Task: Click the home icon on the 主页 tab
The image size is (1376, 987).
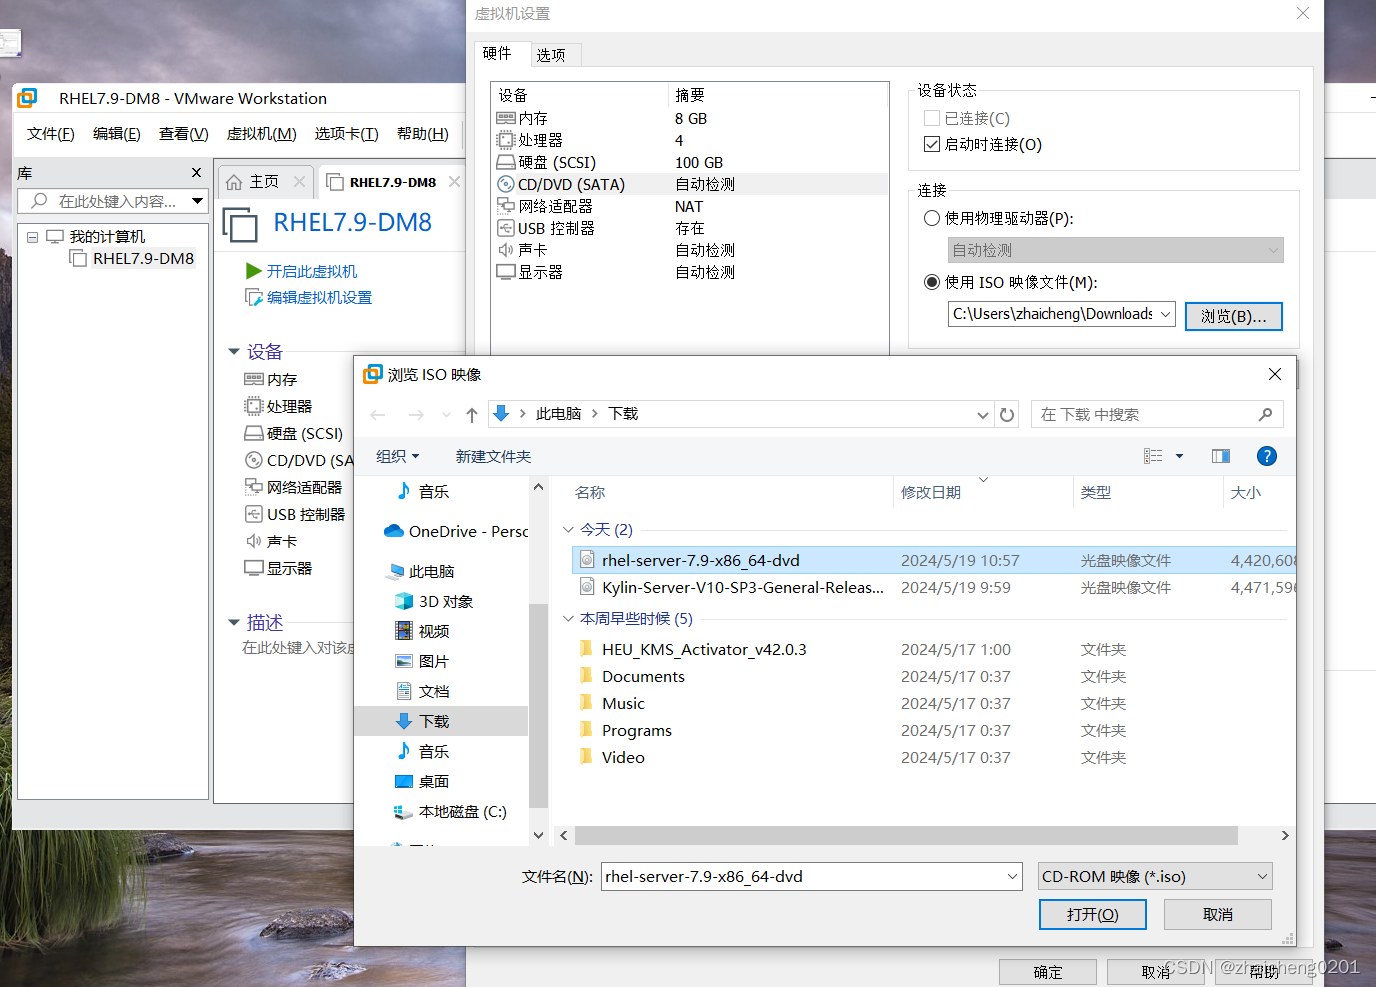Action: 234,182
